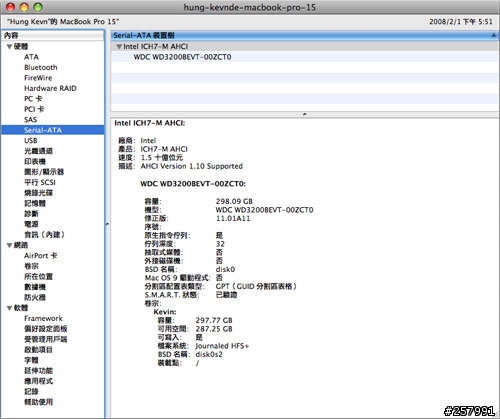
Task: Click the 1.5 speed value line
Action: 162,158
